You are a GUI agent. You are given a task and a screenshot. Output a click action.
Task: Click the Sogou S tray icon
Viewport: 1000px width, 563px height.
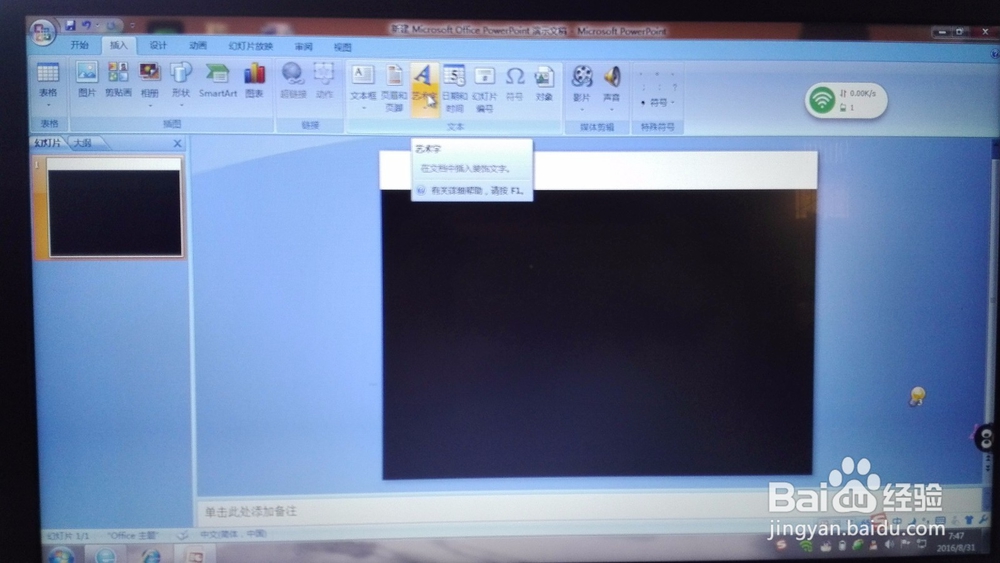781,545
